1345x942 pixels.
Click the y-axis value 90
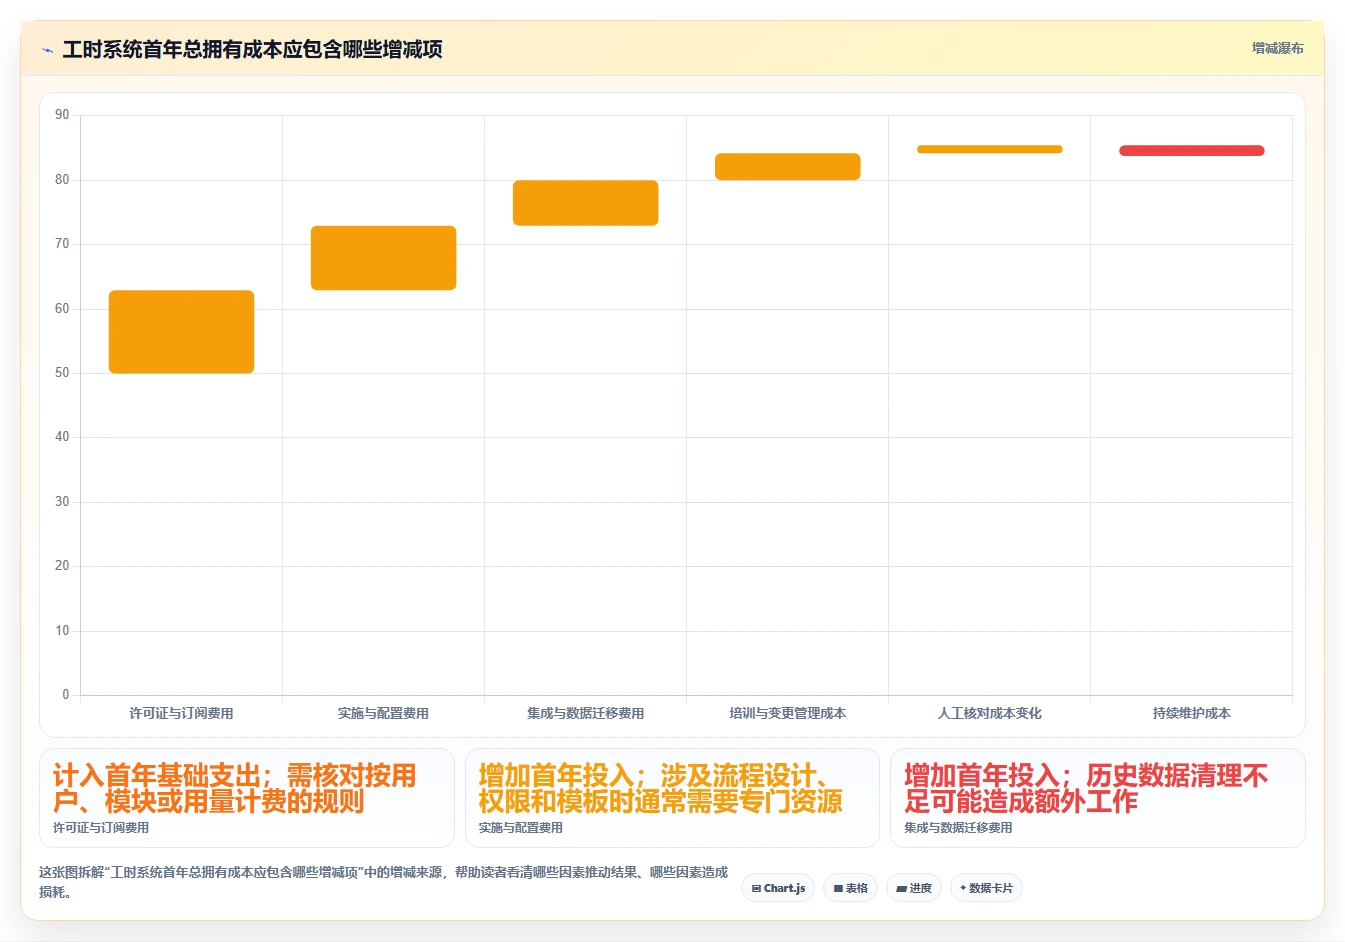click(x=62, y=115)
